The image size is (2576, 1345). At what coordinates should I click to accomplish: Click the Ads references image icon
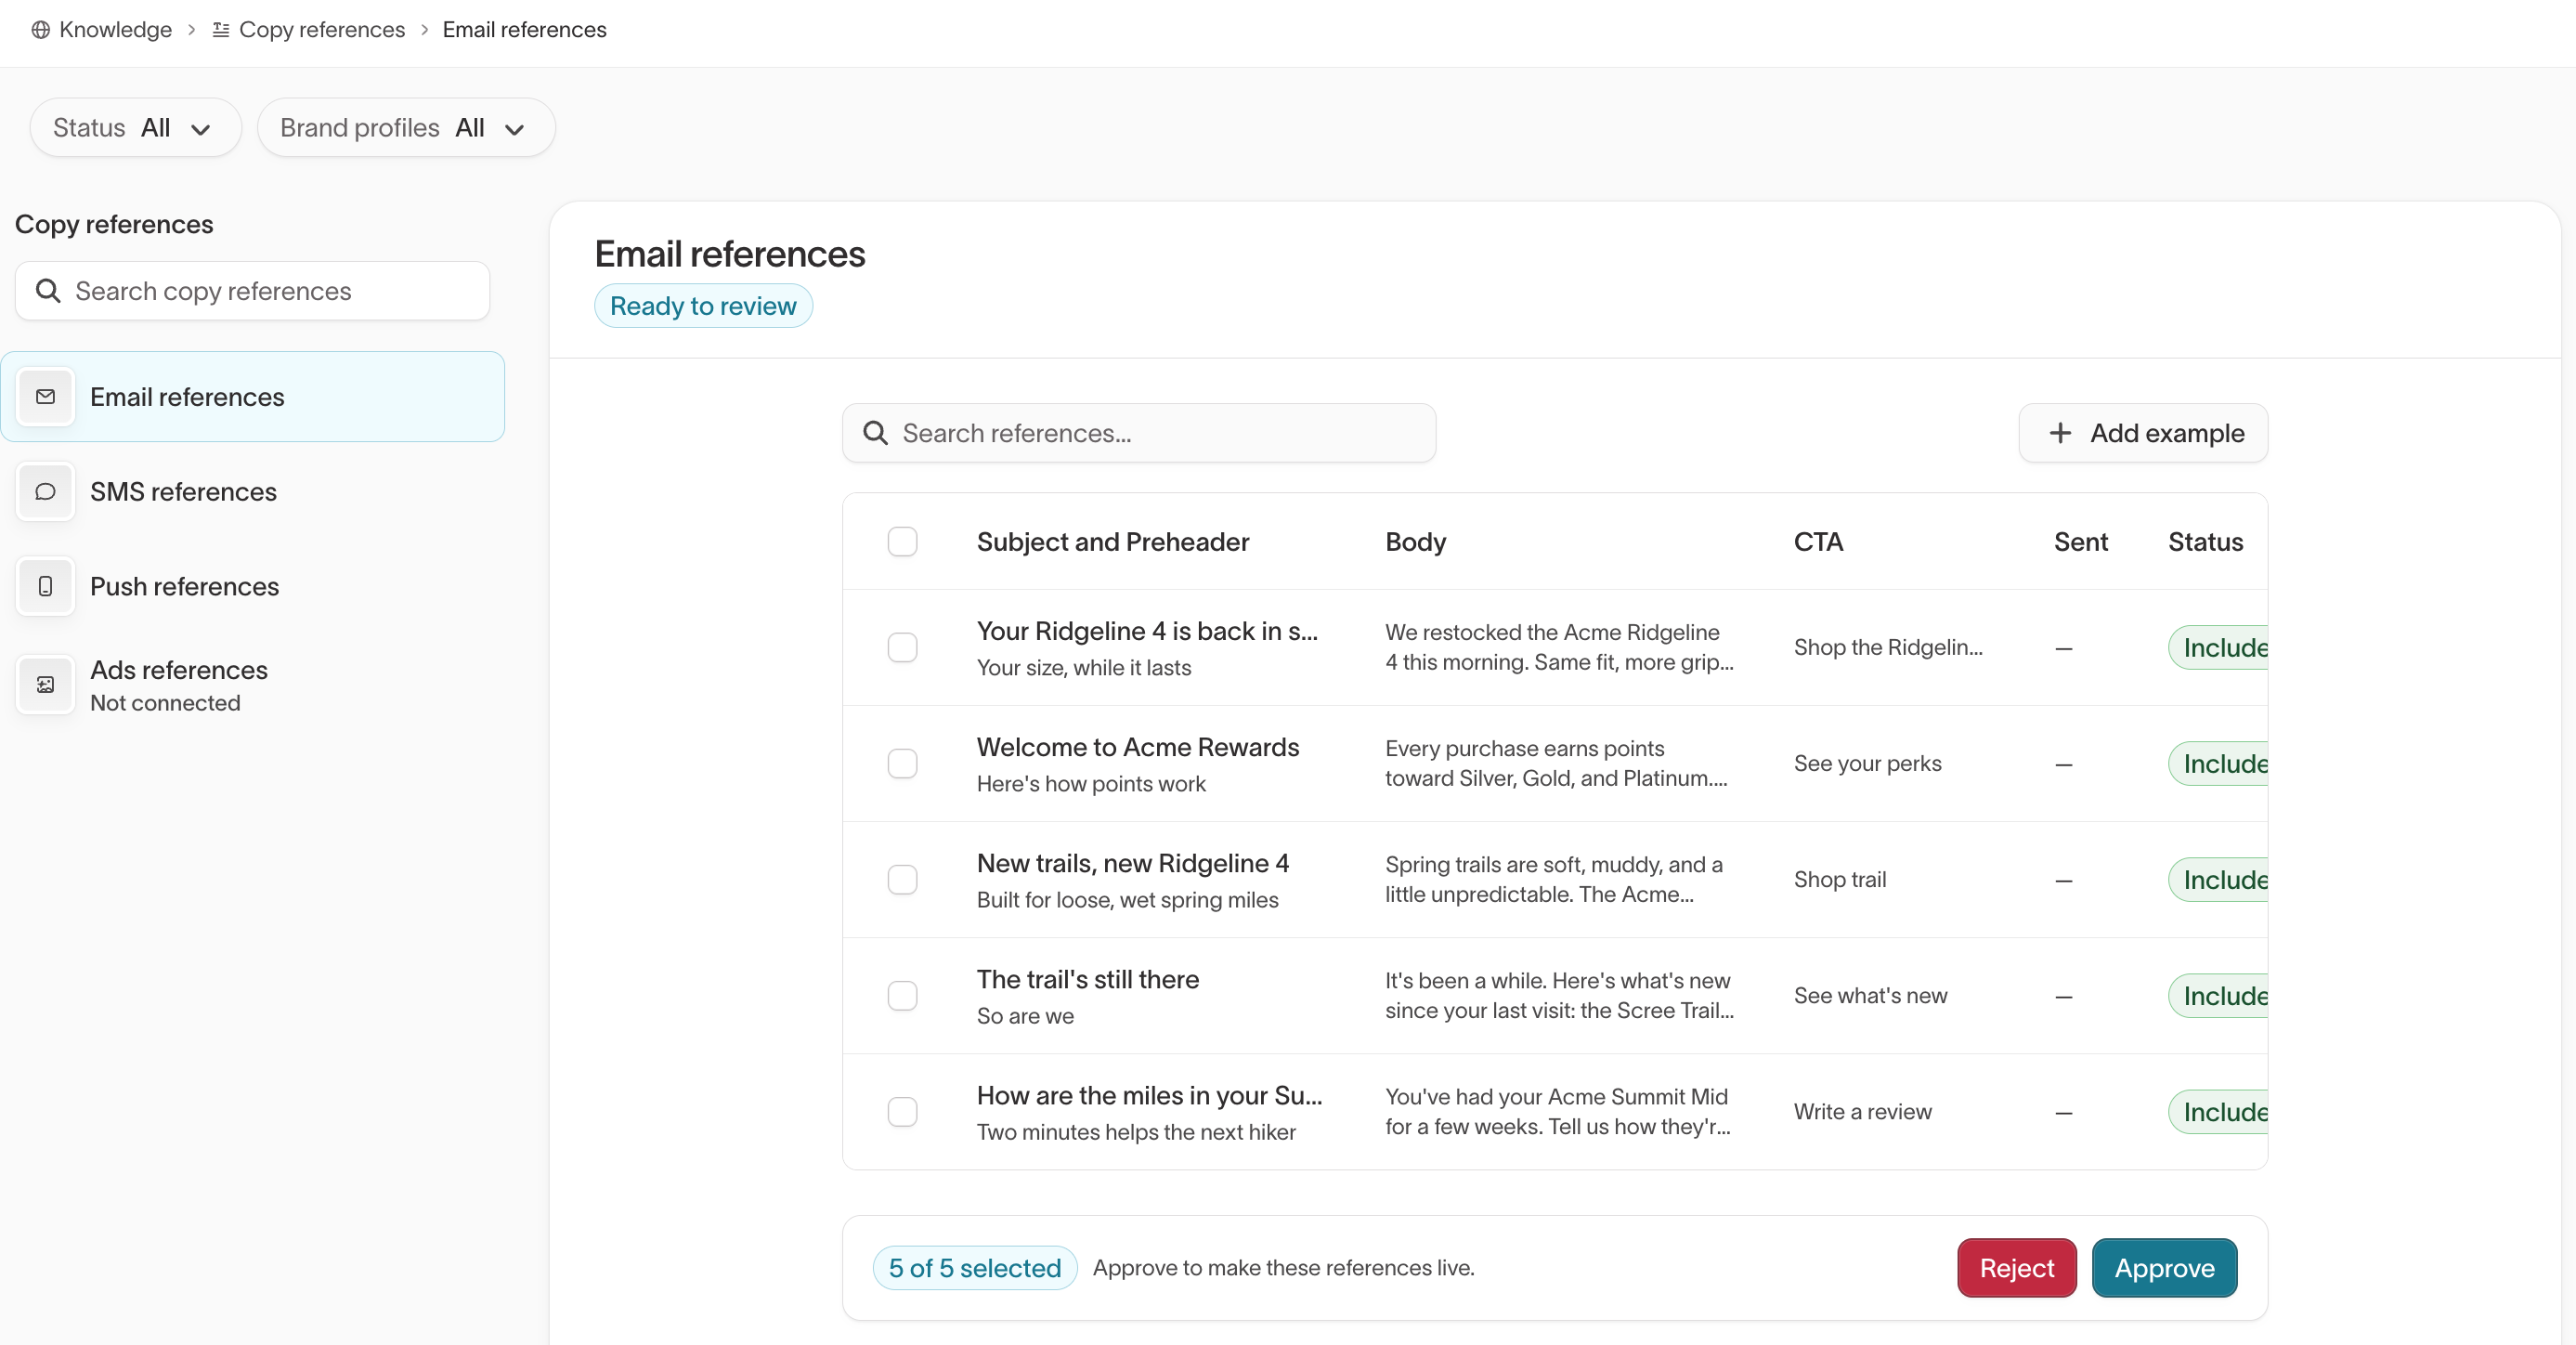[46, 685]
